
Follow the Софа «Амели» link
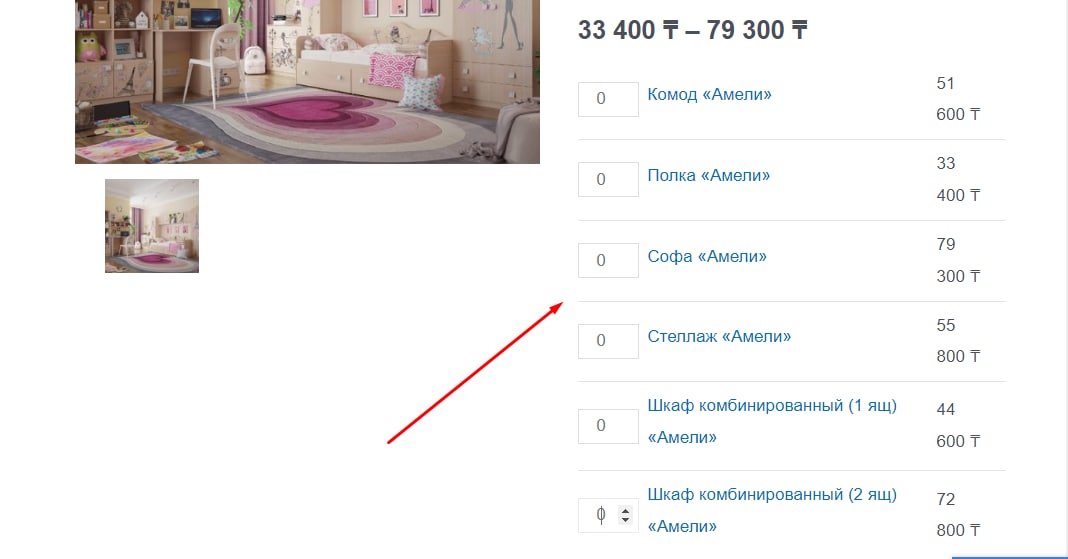[707, 257]
